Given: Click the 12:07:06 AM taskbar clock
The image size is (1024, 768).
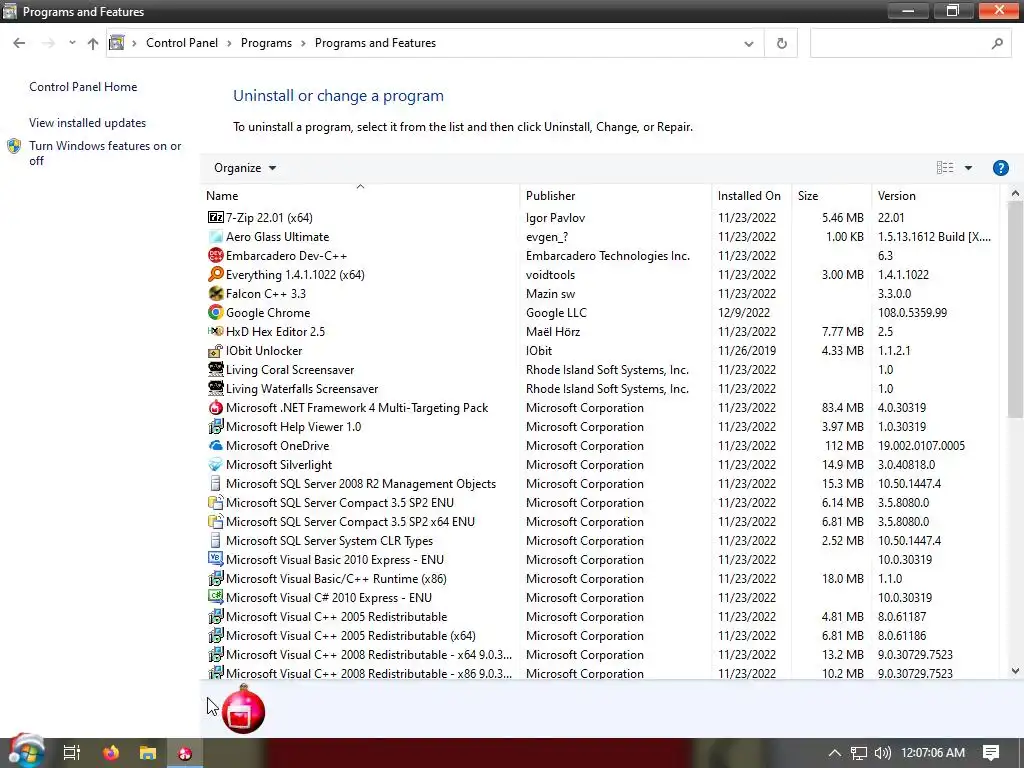Looking at the screenshot, I should point(933,753).
